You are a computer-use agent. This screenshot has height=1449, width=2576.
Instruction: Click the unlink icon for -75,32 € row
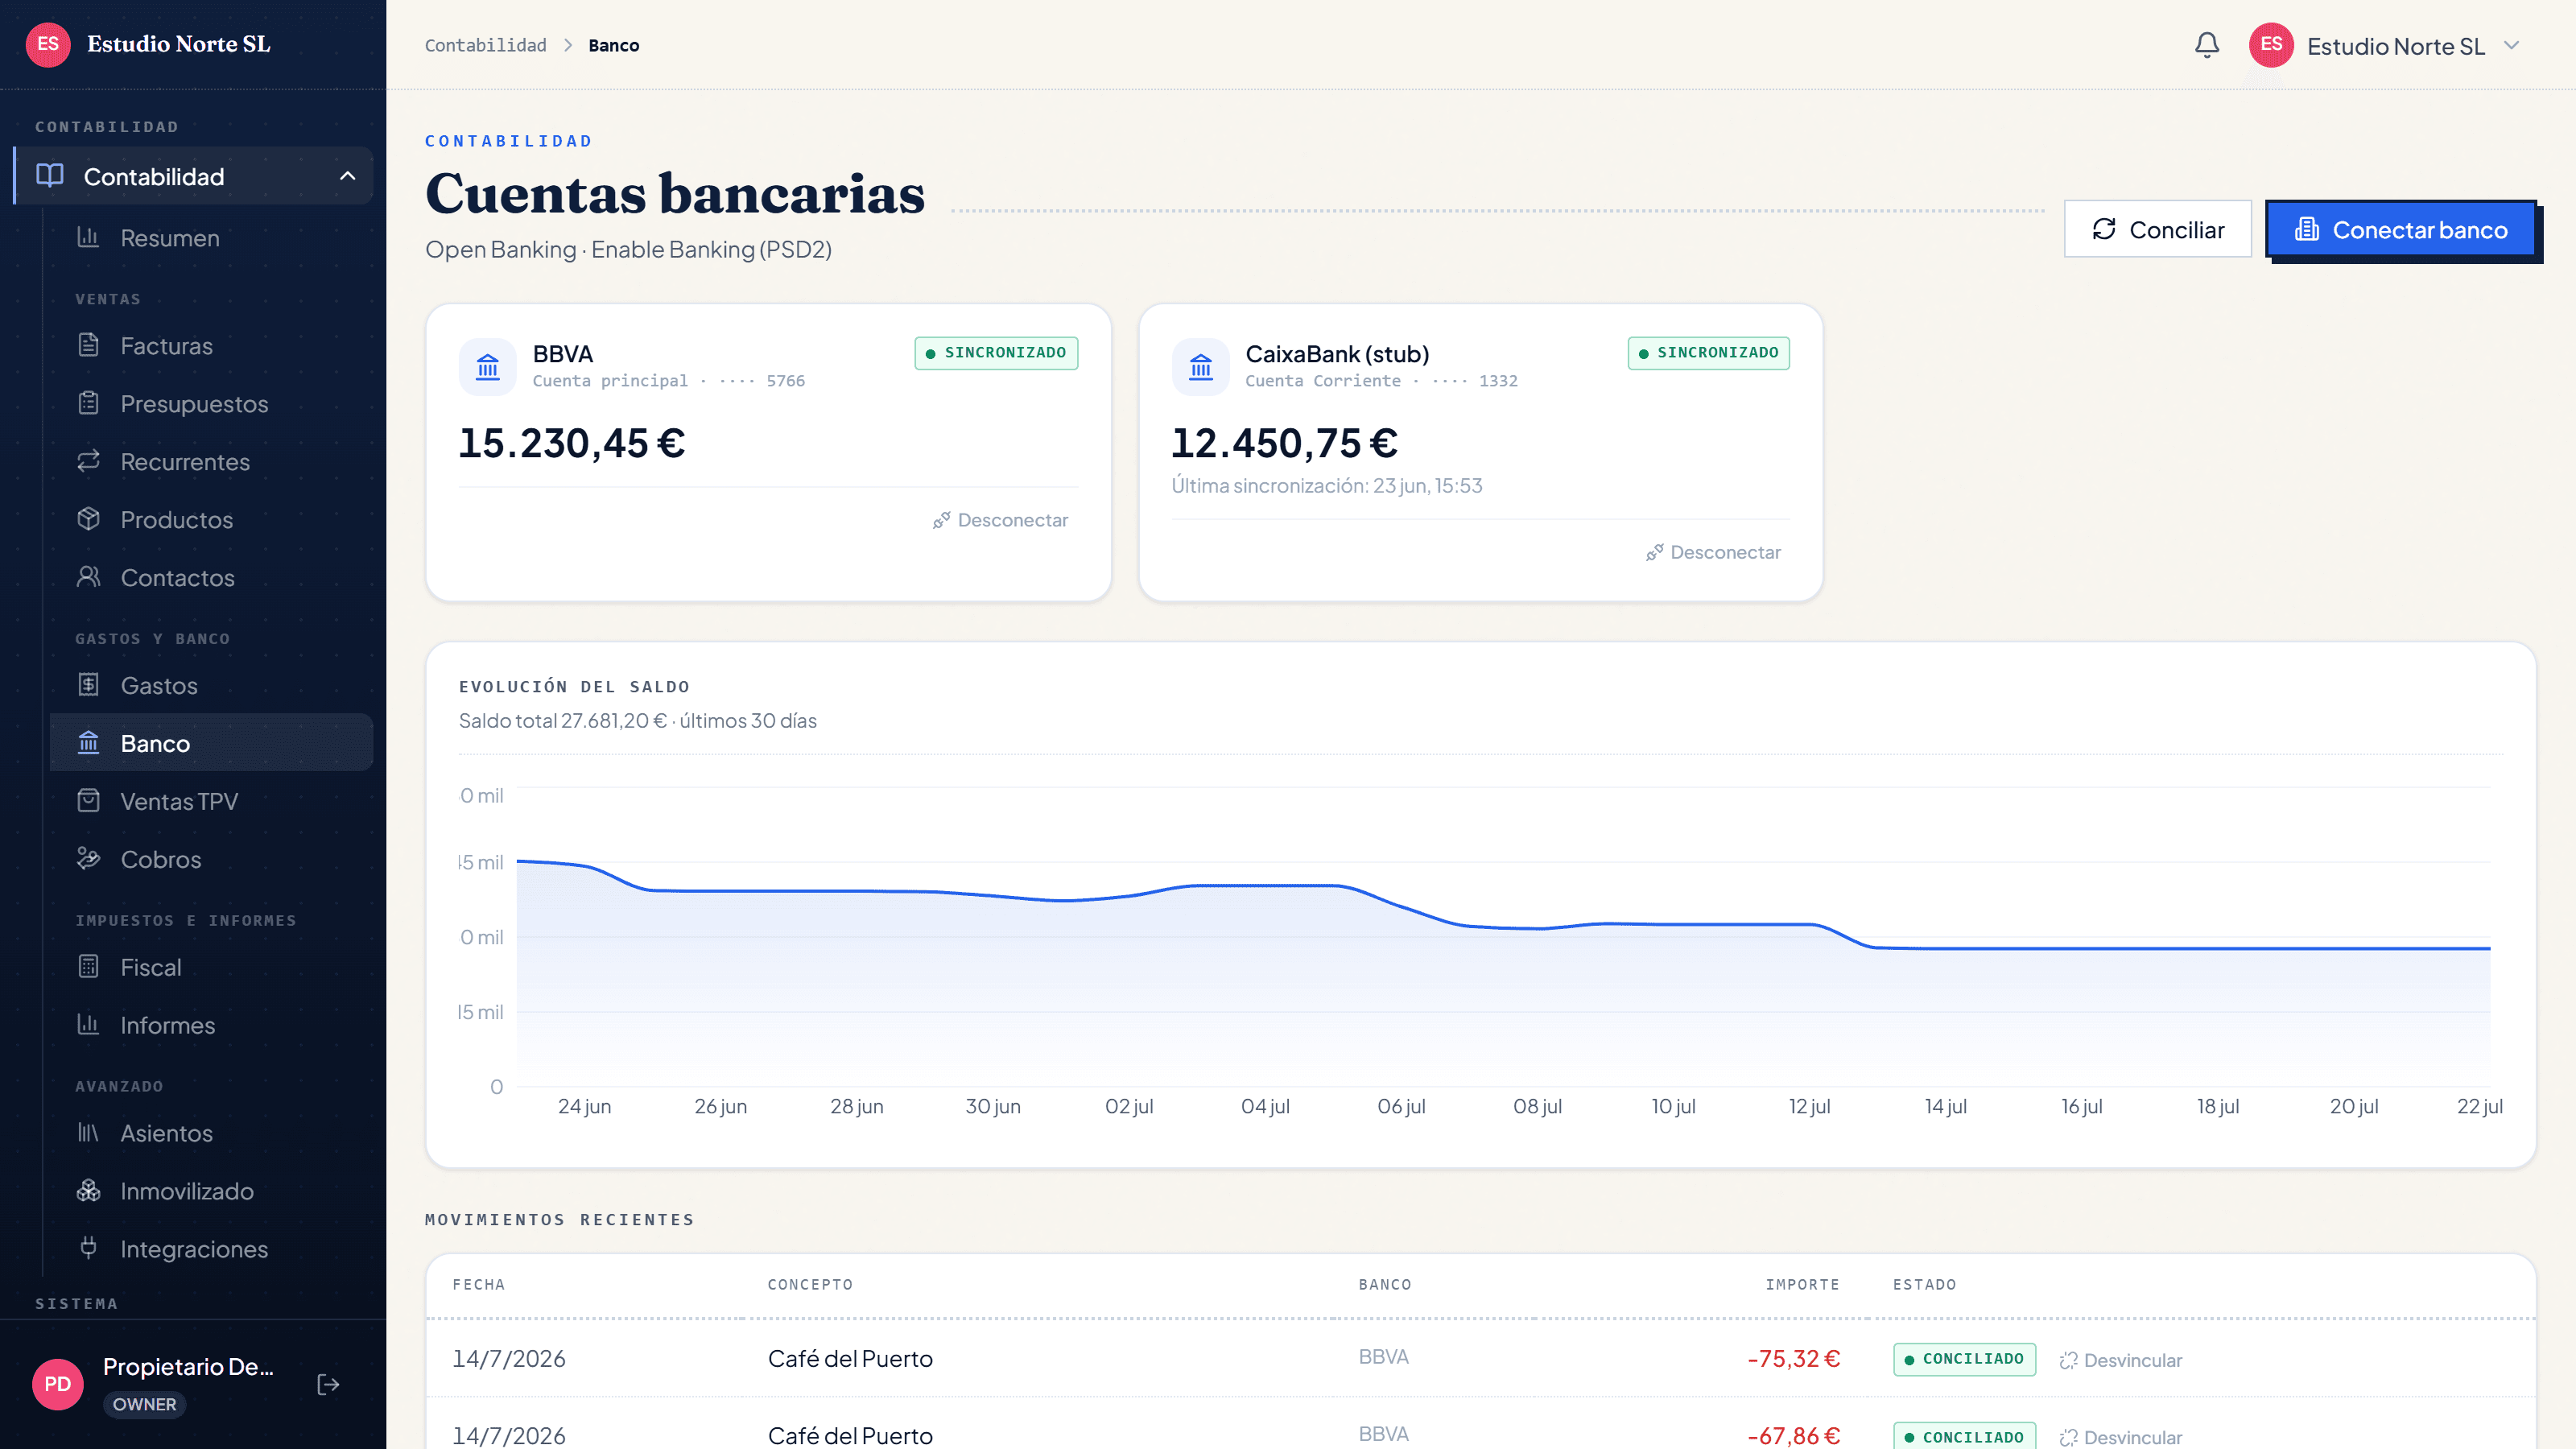click(2069, 1360)
